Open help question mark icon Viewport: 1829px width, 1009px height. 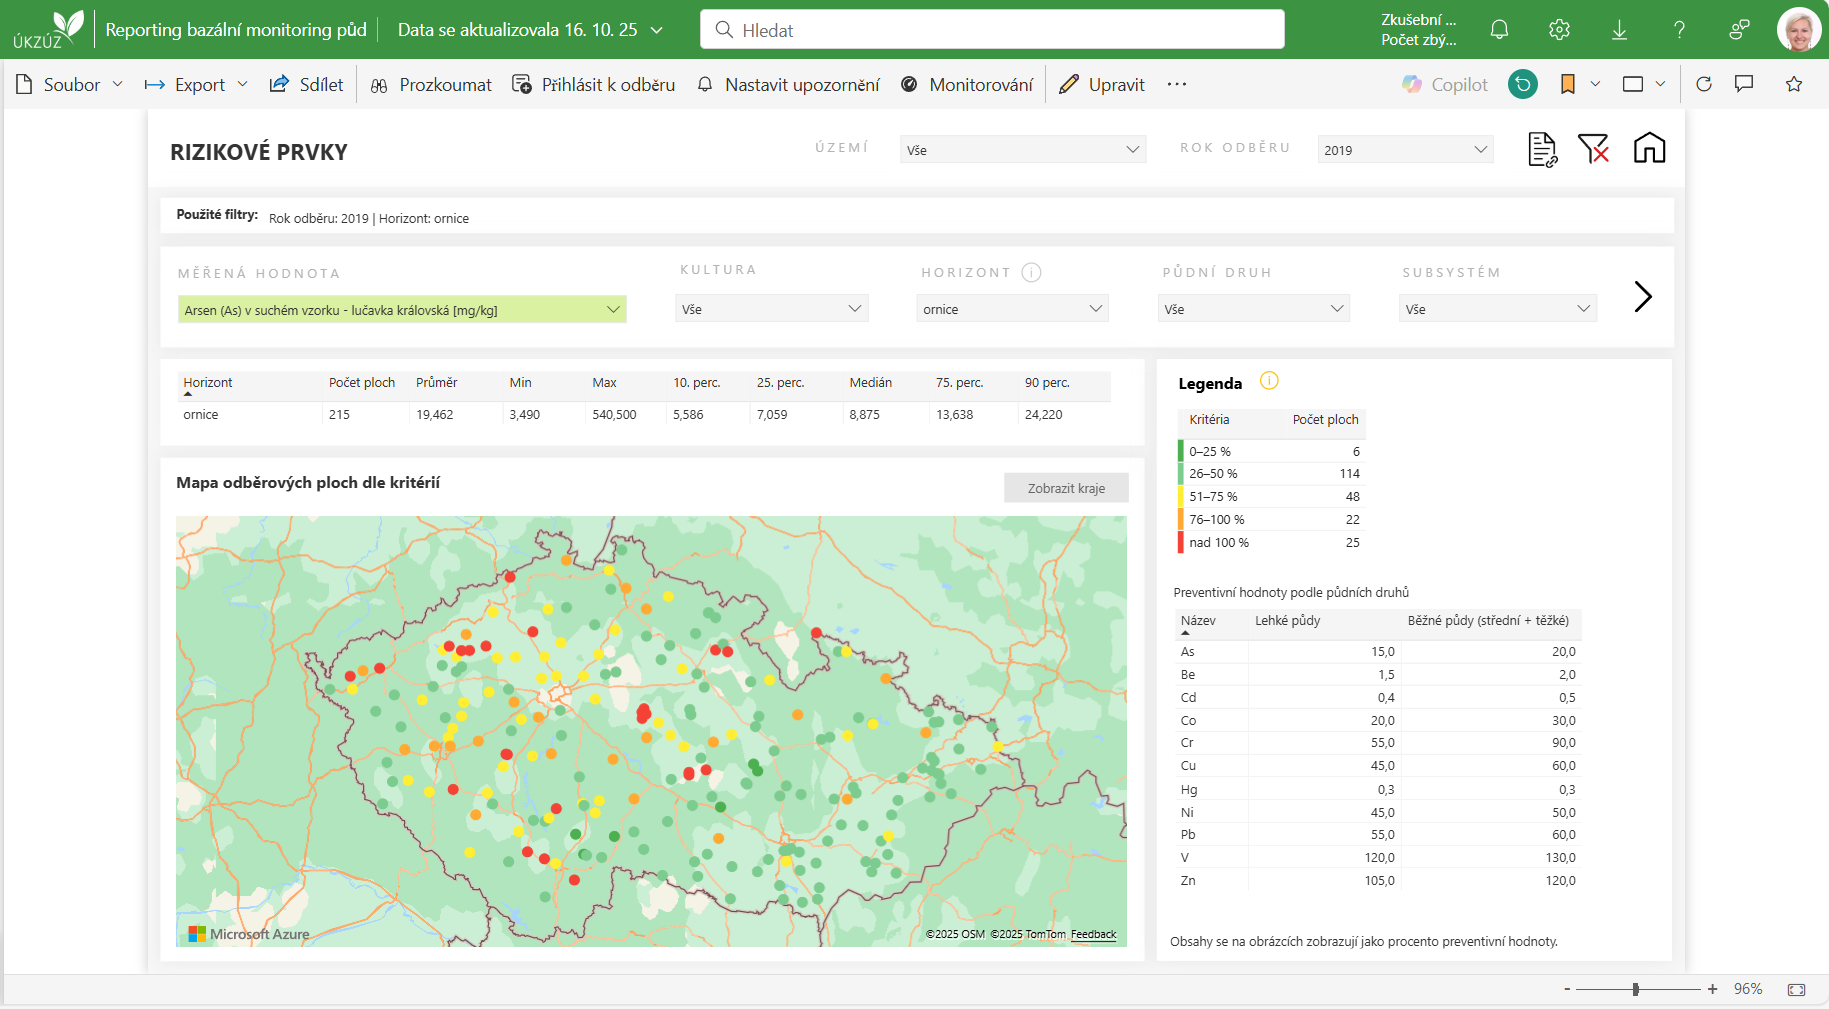(1679, 30)
